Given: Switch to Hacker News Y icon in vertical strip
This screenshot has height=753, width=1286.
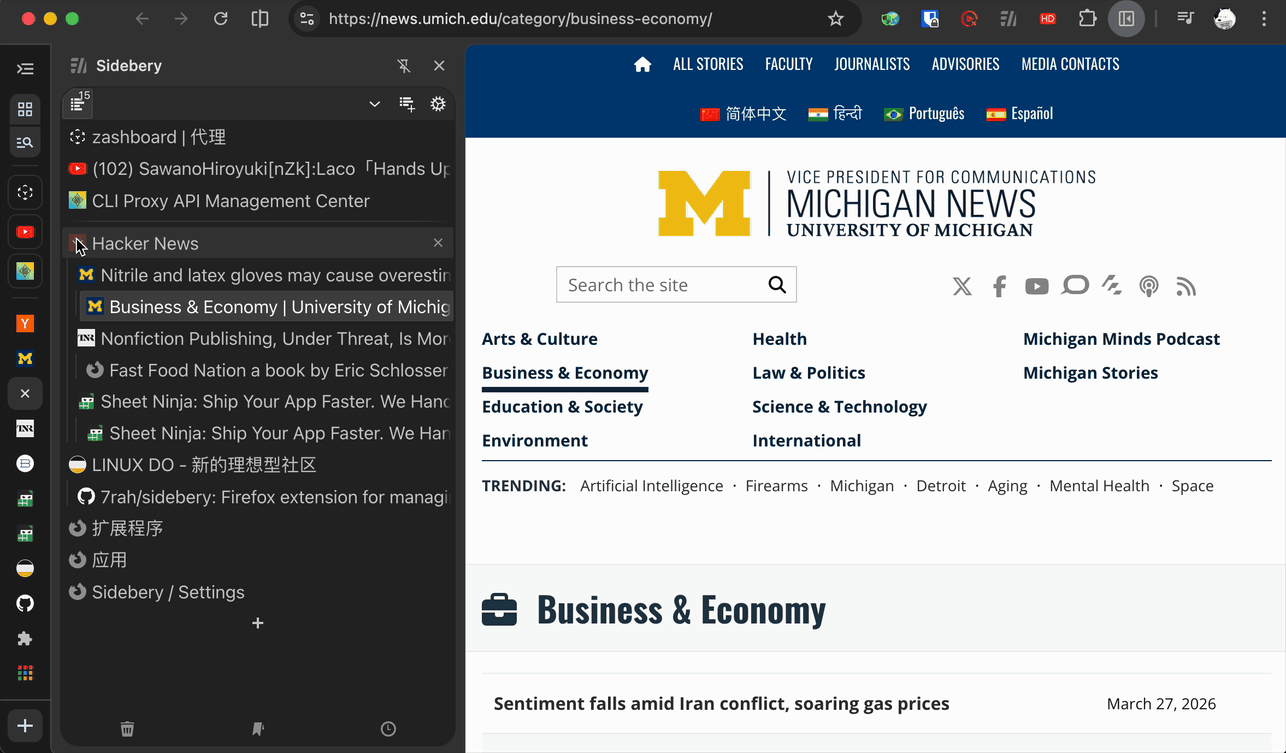Looking at the screenshot, I should coord(25,323).
